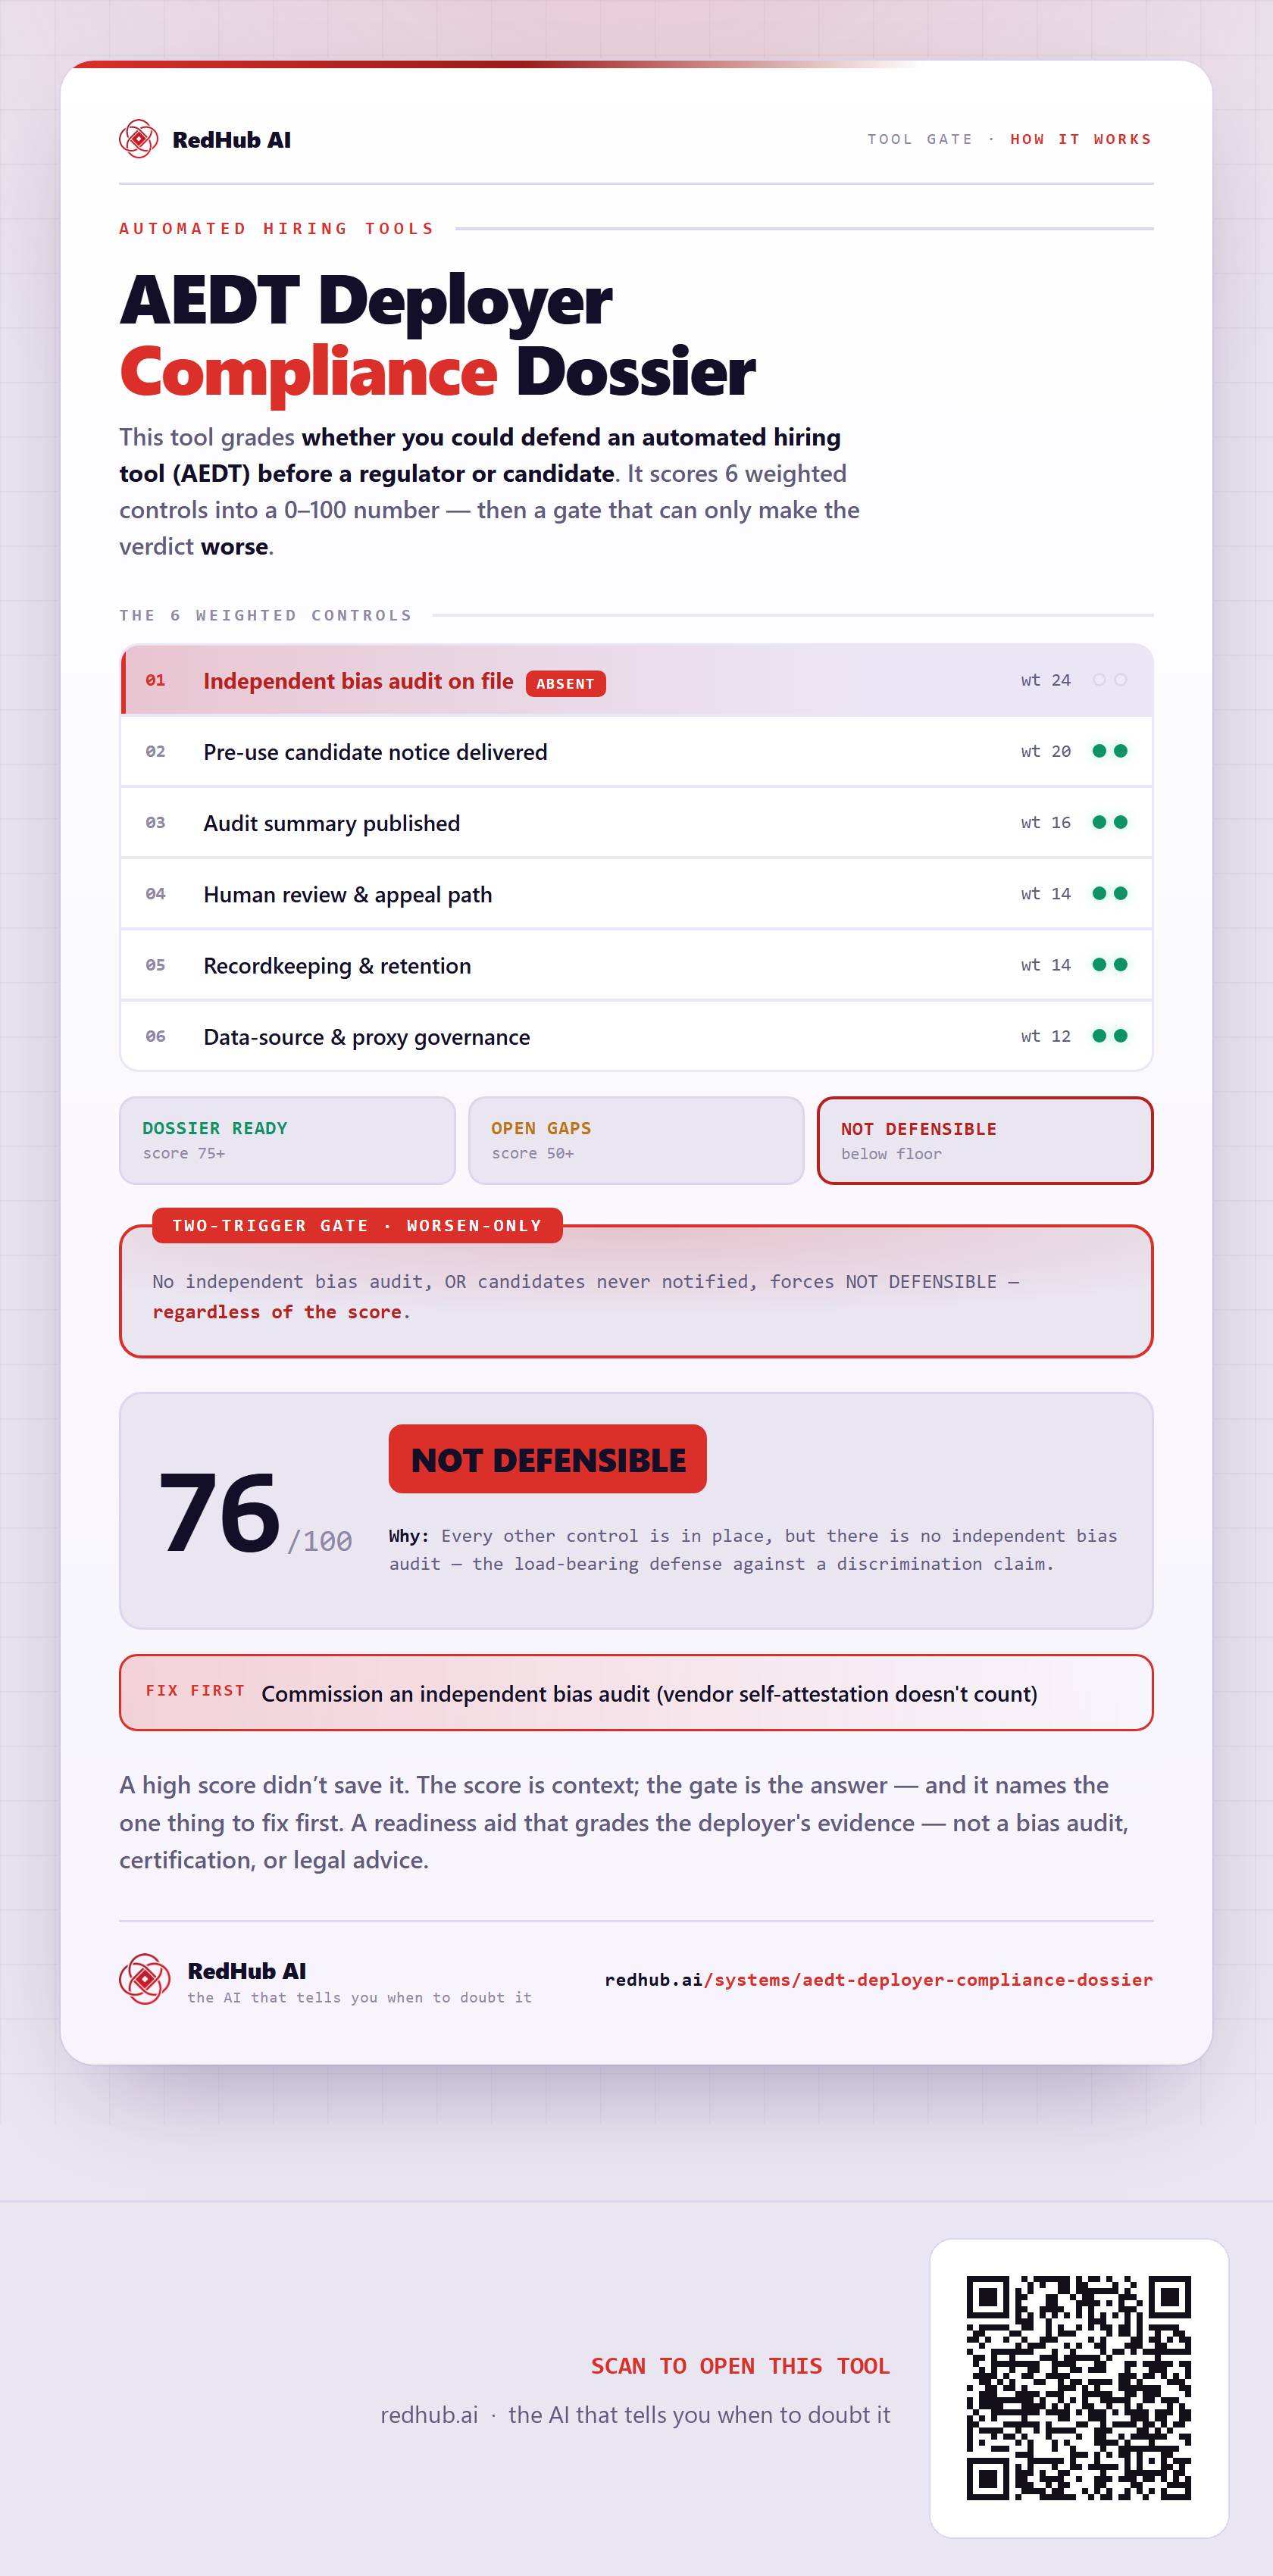Click status dots on the data-source & proxy governance row
The image size is (1273, 2576).
pos(1109,1036)
